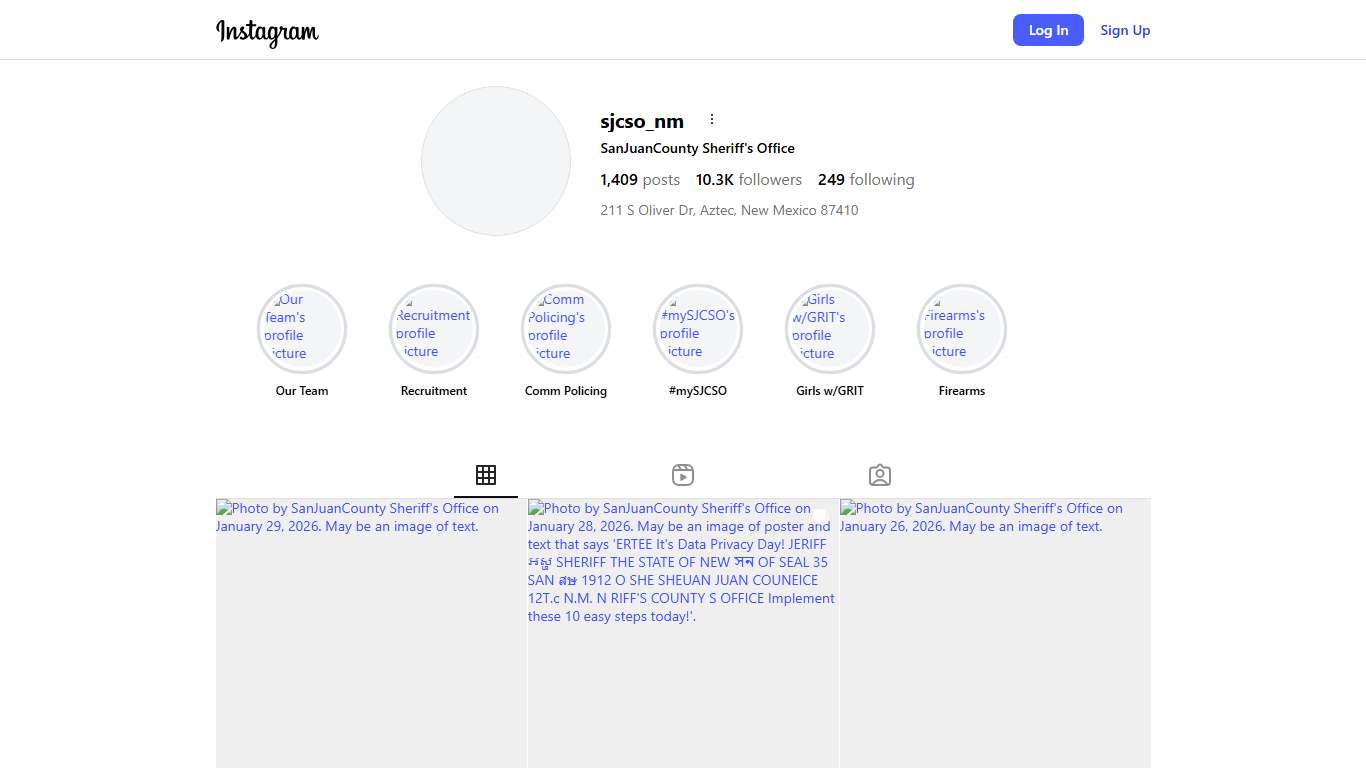View the Girls w/GRIT highlight
The image size is (1366, 768).
pos(830,329)
